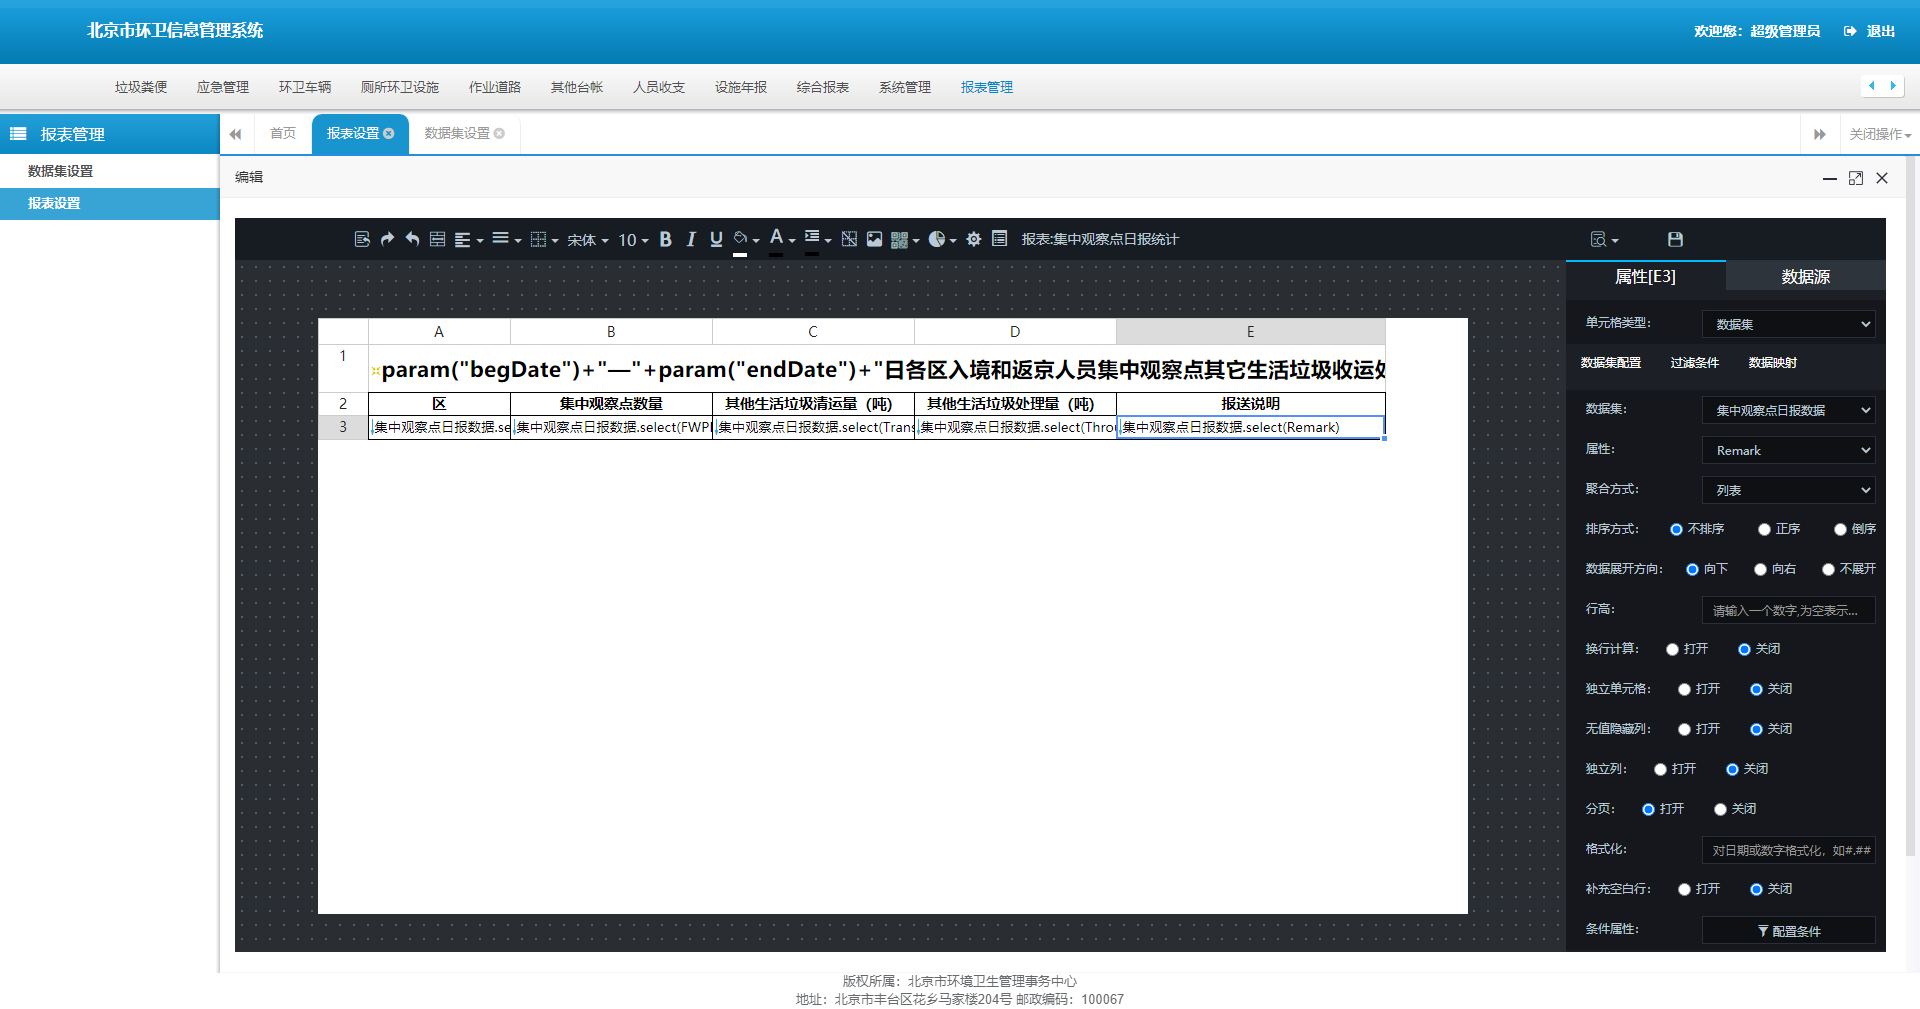Click the slash header cell icon

click(849, 239)
